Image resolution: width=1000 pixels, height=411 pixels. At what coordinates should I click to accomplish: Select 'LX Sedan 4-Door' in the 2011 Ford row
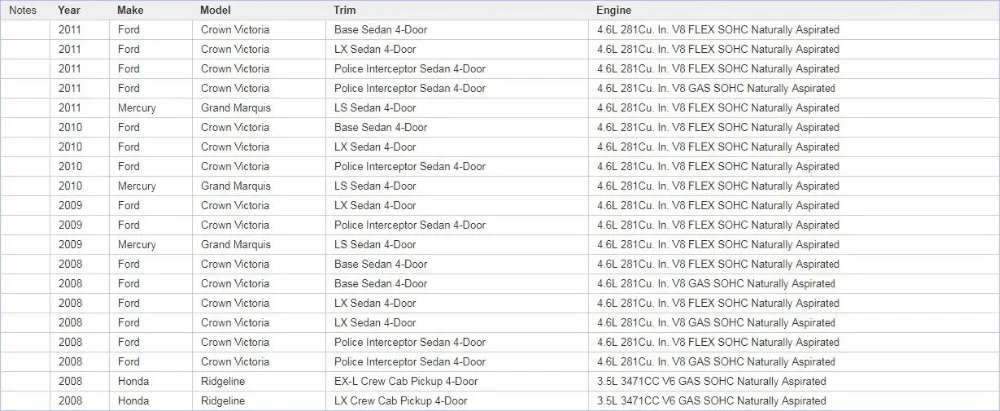(375, 49)
